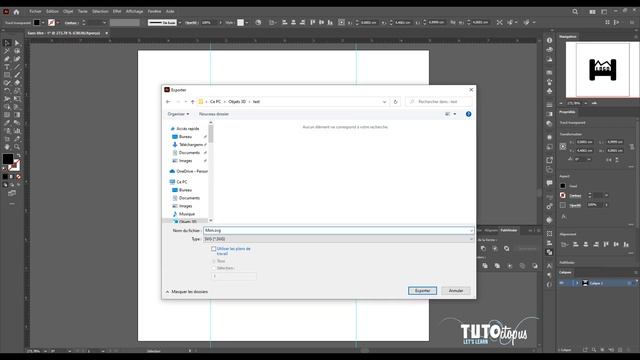Click Nouveau dossier button
This screenshot has height=360, width=640.
213,114
